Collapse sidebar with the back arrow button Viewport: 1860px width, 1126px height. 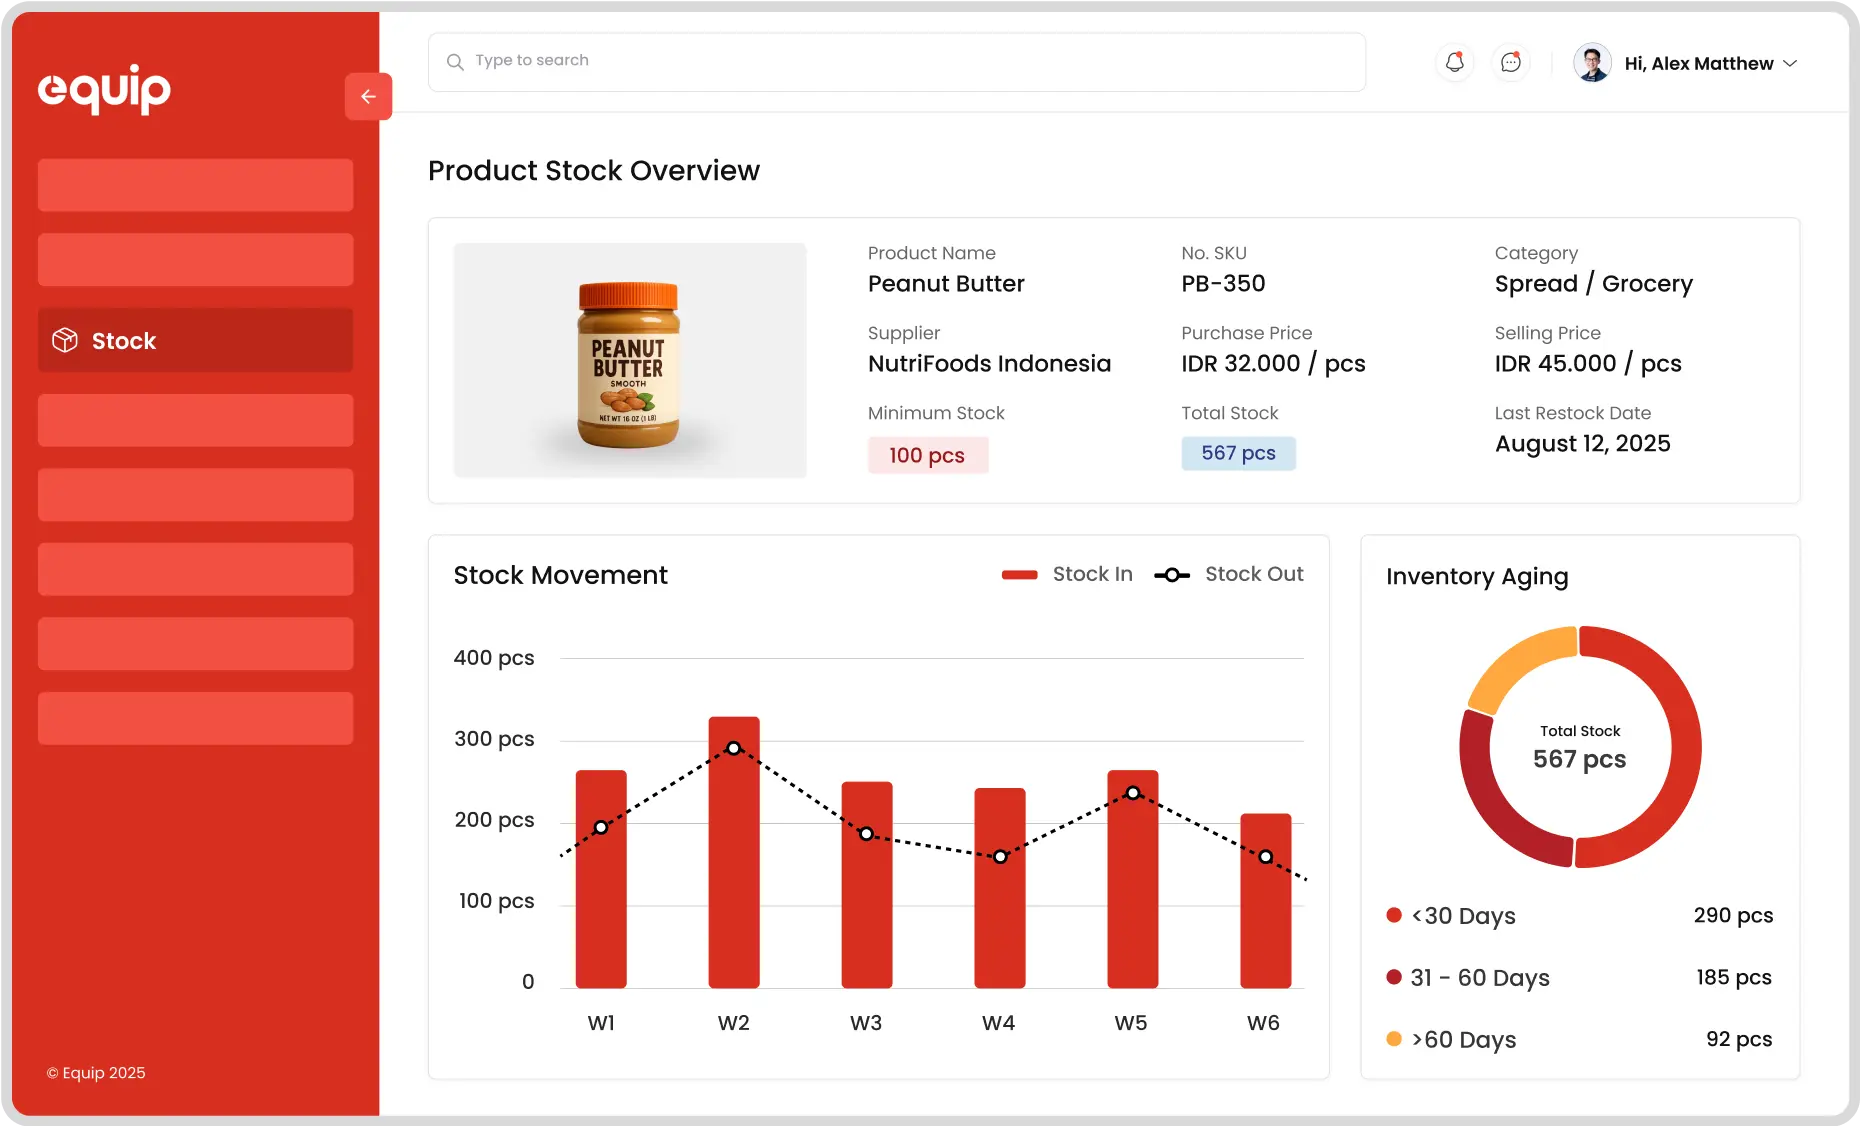click(x=368, y=96)
